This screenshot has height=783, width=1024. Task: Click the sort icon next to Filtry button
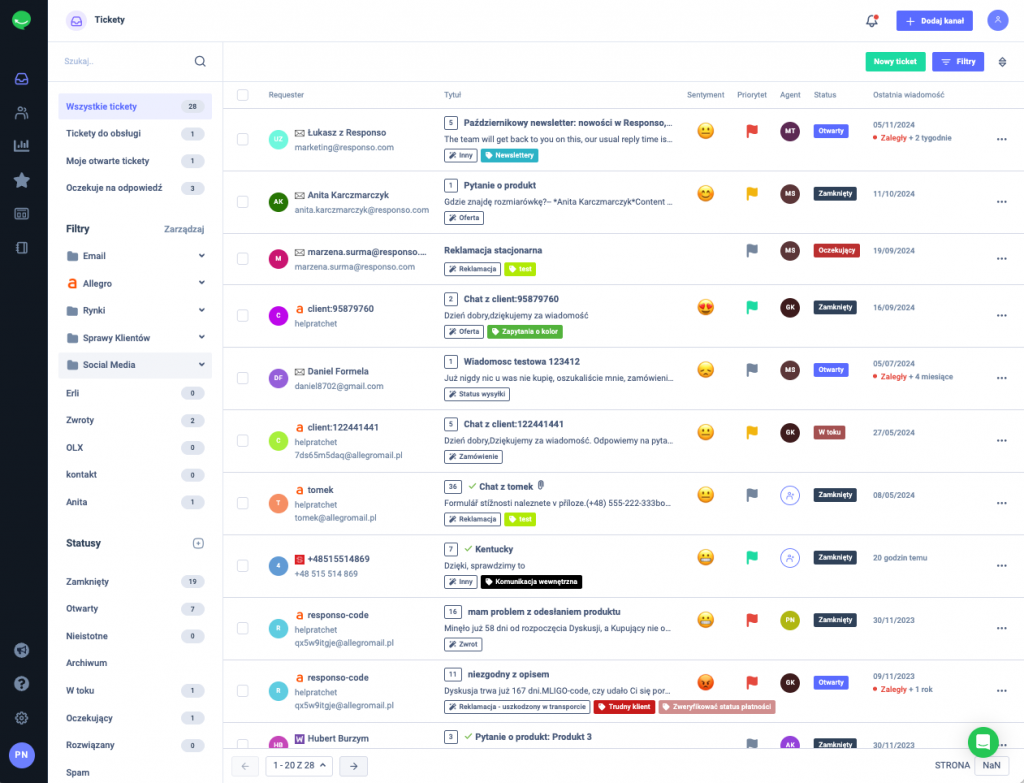(1004, 61)
